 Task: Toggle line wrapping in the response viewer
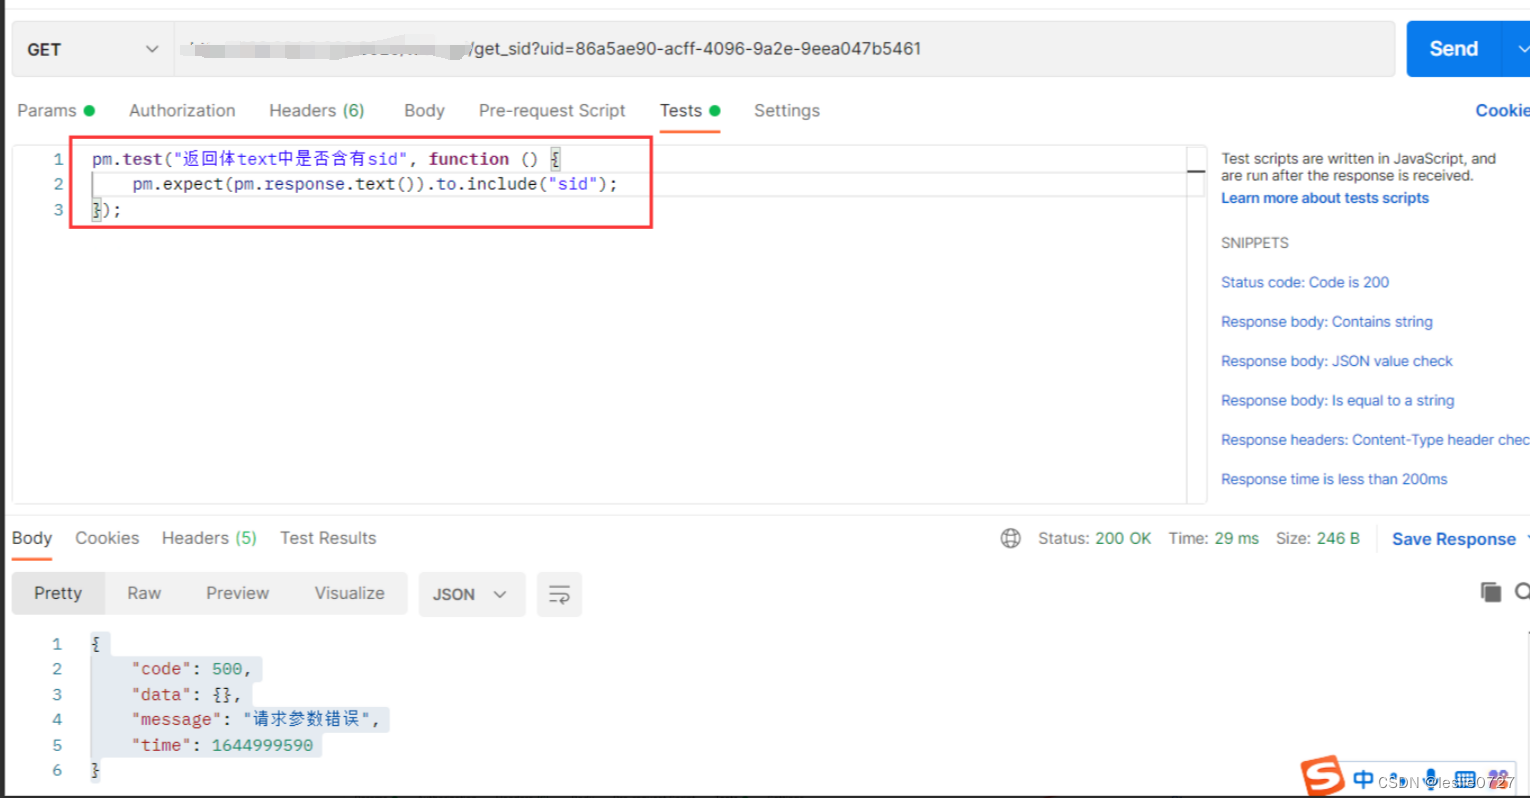(559, 593)
